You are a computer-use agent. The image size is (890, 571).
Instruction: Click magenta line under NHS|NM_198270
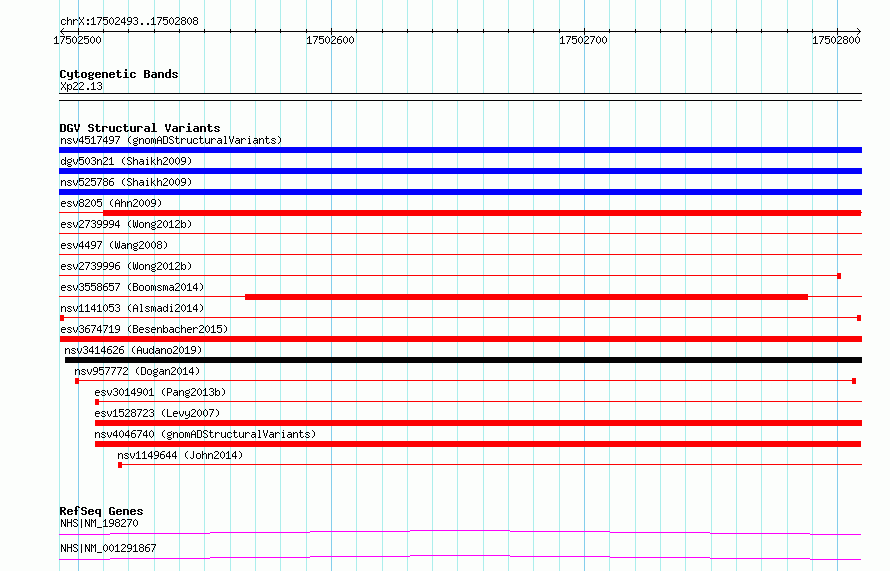[x=460, y=532]
